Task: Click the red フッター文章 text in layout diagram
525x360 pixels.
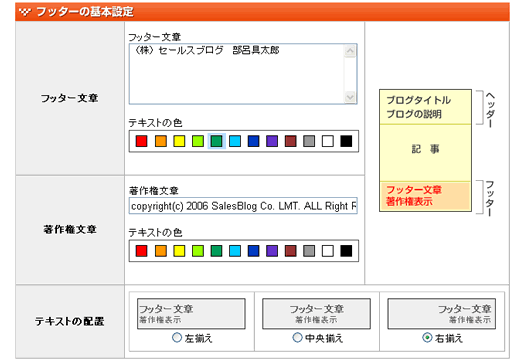Action: [x=414, y=190]
